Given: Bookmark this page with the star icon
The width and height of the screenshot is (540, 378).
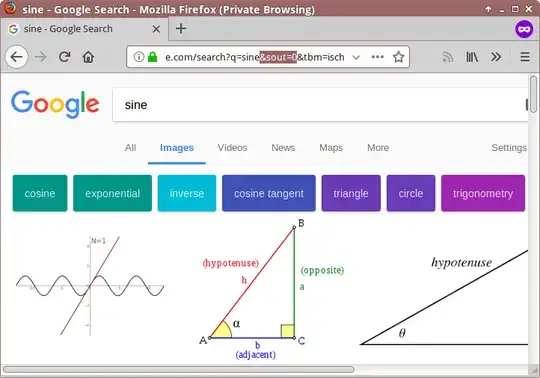Looking at the screenshot, I should (x=398, y=57).
